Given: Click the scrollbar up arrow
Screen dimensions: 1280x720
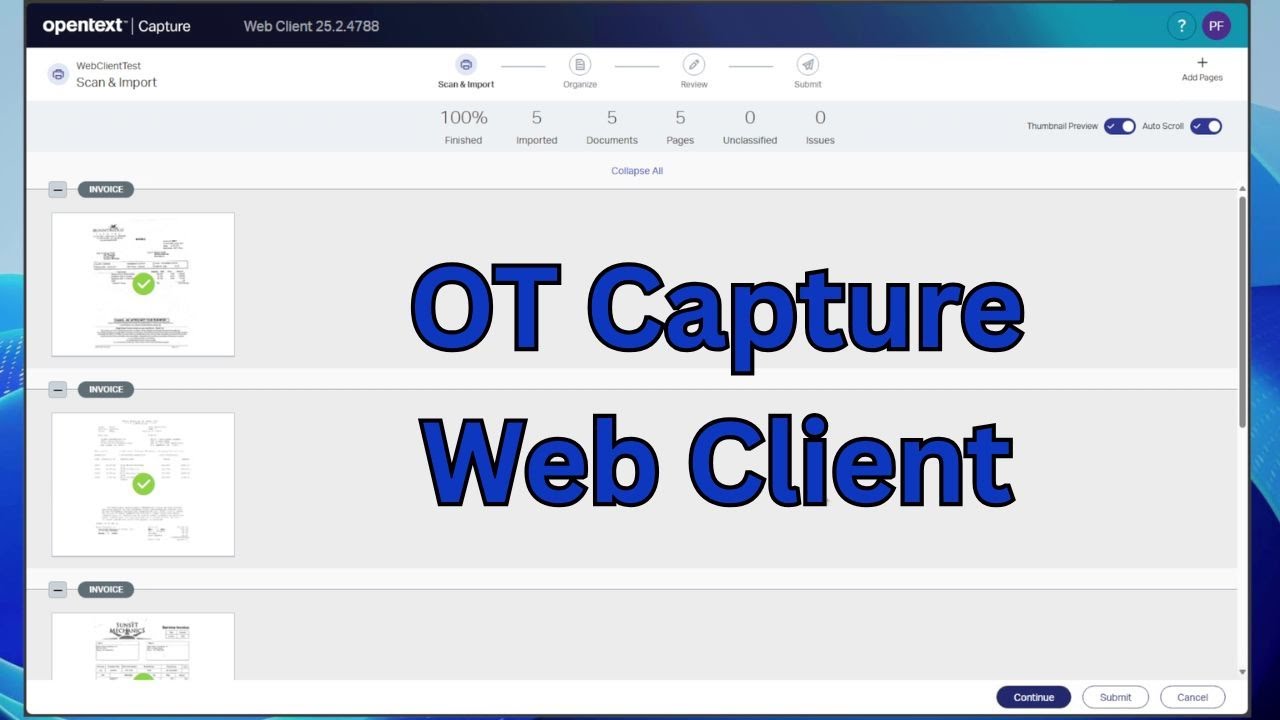Looking at the screenshot, I should [x=1243, y=187].
